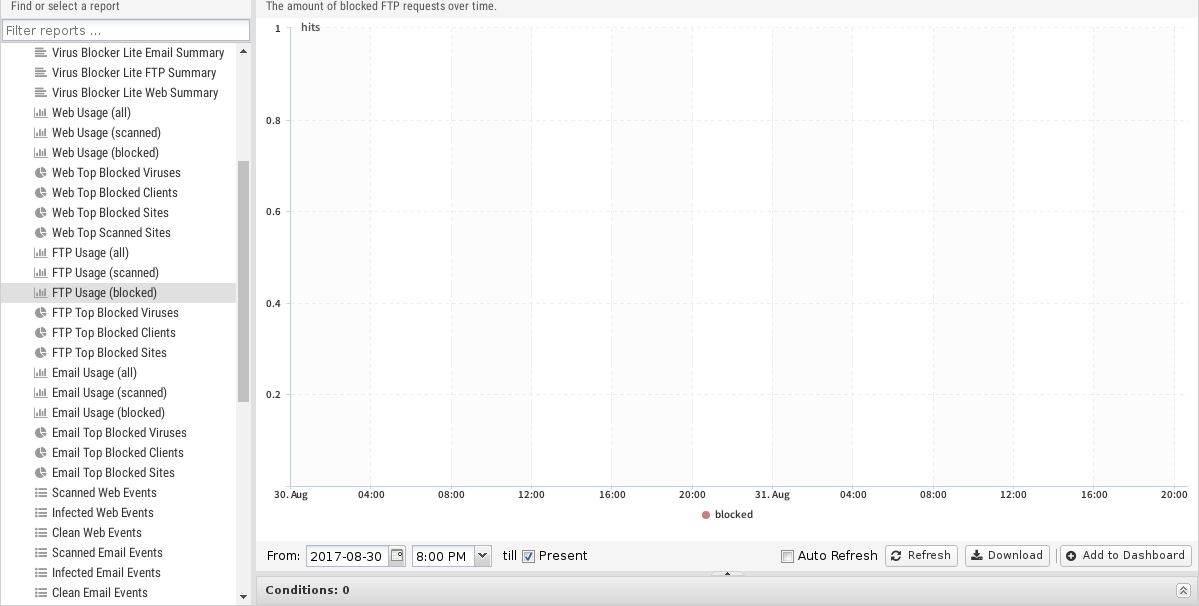Screen dimensions: 1199x606
Task: Select the FTP Usage (blocked) report
Action: (x=119, y=293)
